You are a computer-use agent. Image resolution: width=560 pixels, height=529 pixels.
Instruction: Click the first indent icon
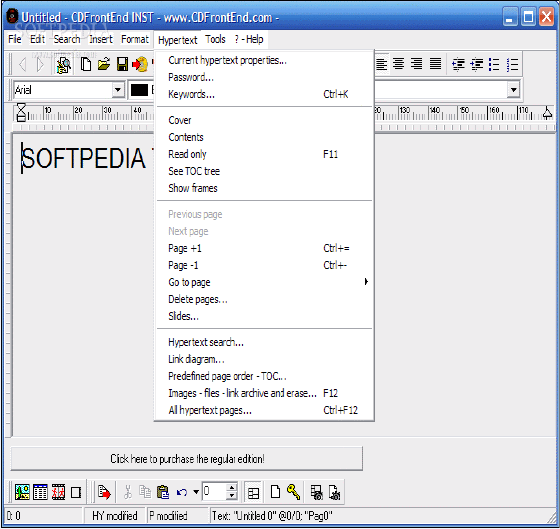(458, 65)
